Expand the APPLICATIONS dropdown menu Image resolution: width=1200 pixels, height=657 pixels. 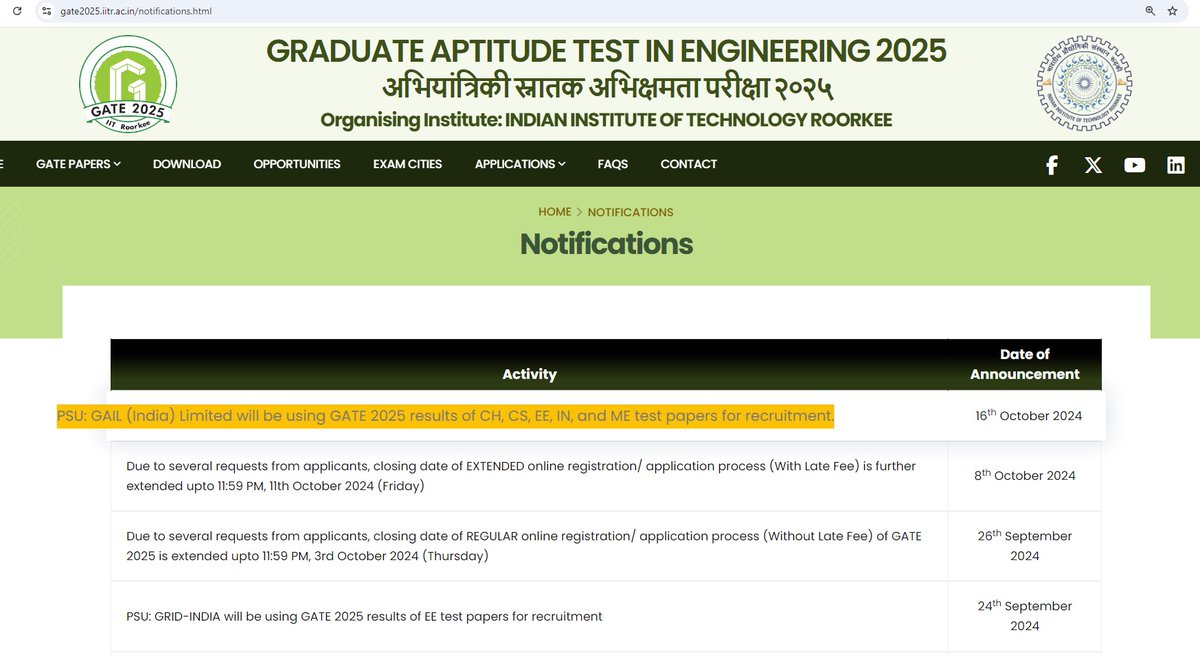point(520,164)
